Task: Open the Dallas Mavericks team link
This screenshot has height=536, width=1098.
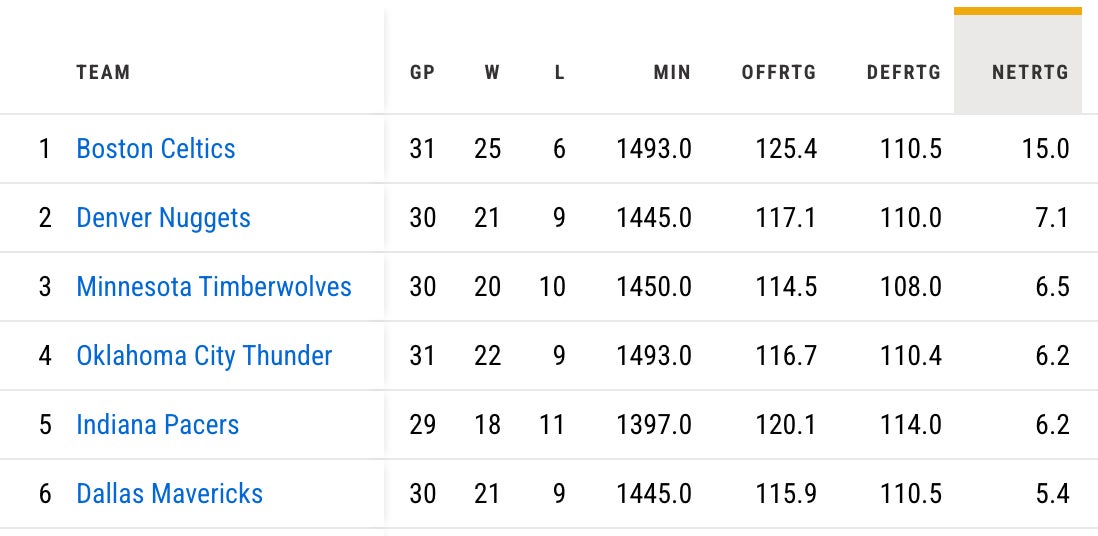Action: coord(169,494)
